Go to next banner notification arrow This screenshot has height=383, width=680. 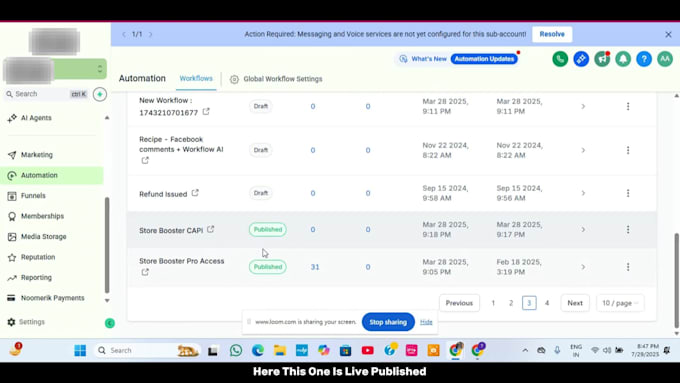pyautogui.click(x=150, y=34)
